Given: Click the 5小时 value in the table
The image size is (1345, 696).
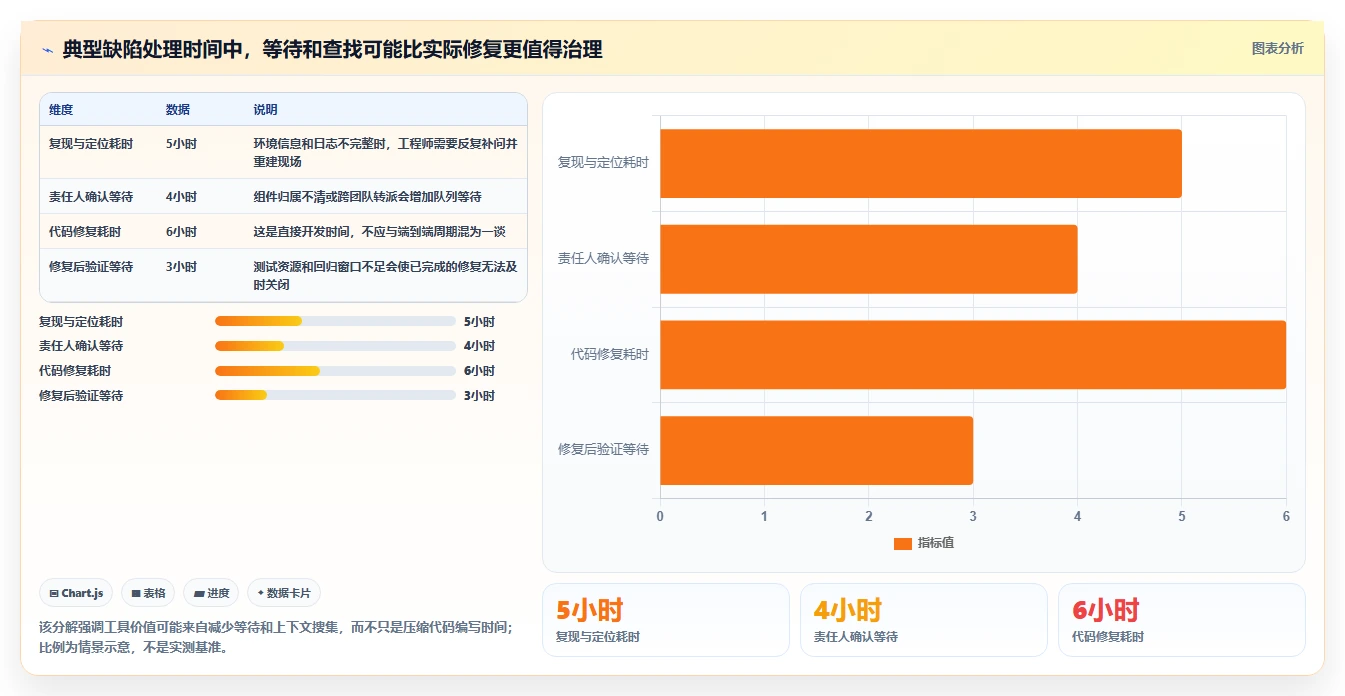Looking at the screenshot, I should (181, 144).
